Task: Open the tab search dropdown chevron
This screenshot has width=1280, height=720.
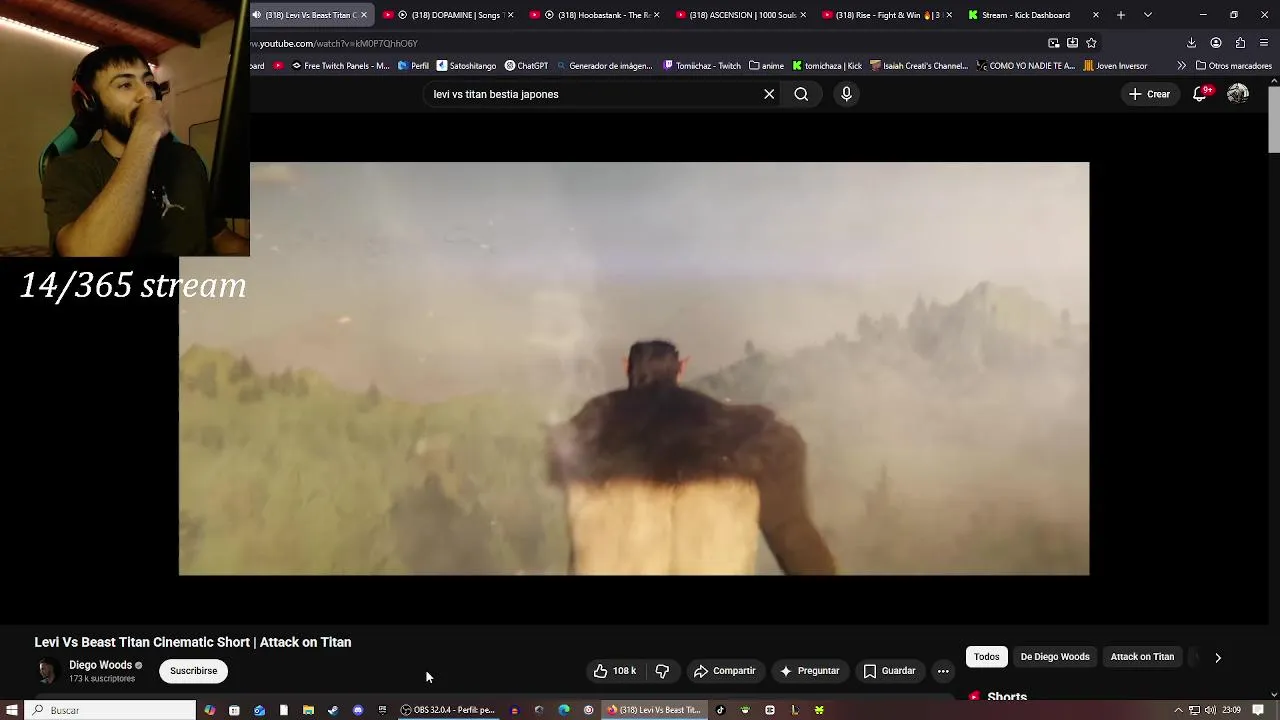Action: pos(1148,15)
